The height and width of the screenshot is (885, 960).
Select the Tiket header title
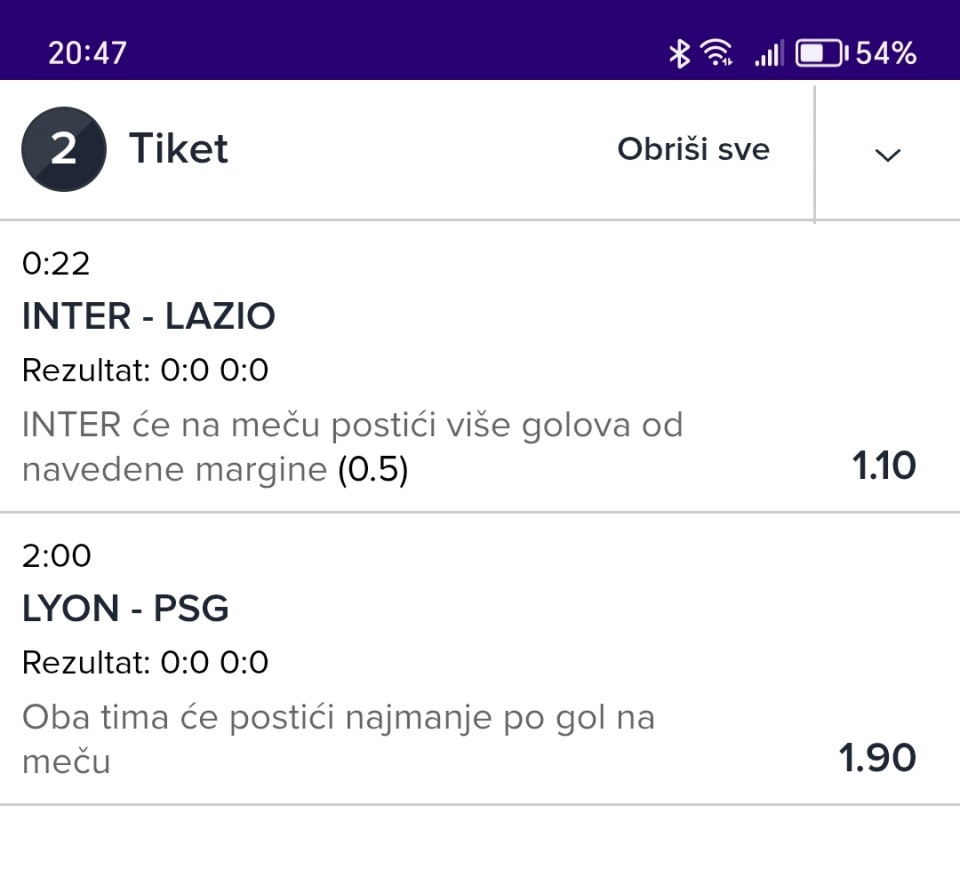pyautogui.click(x=178, y=149)
